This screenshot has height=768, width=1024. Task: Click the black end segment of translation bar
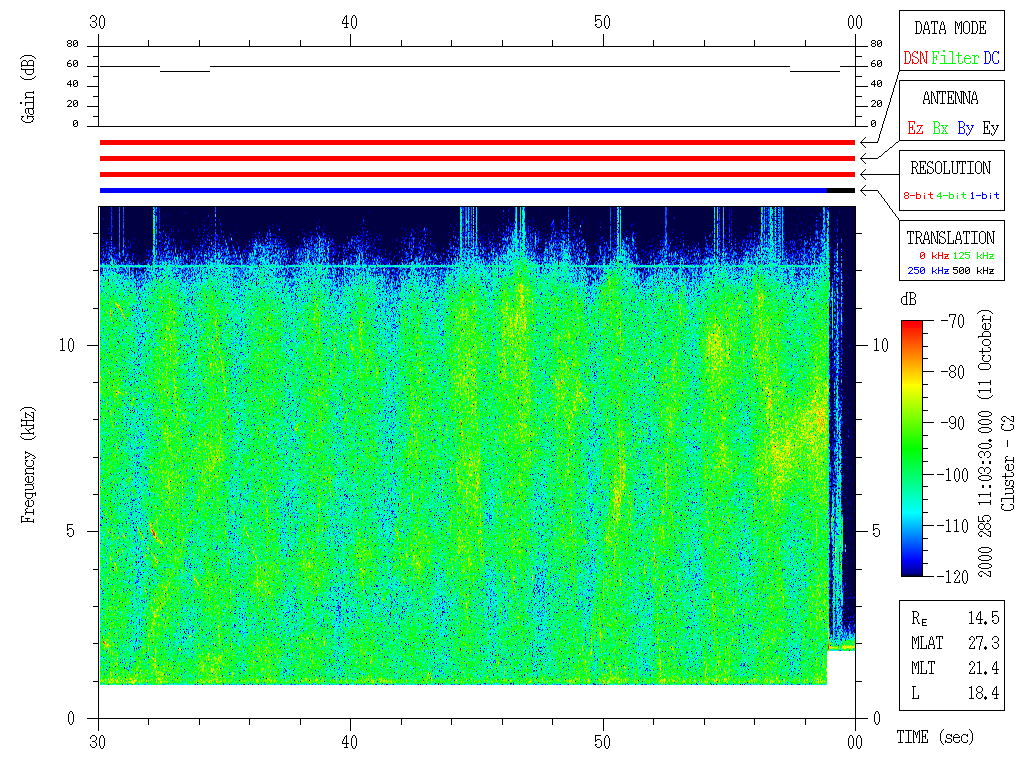pos(841,190)
